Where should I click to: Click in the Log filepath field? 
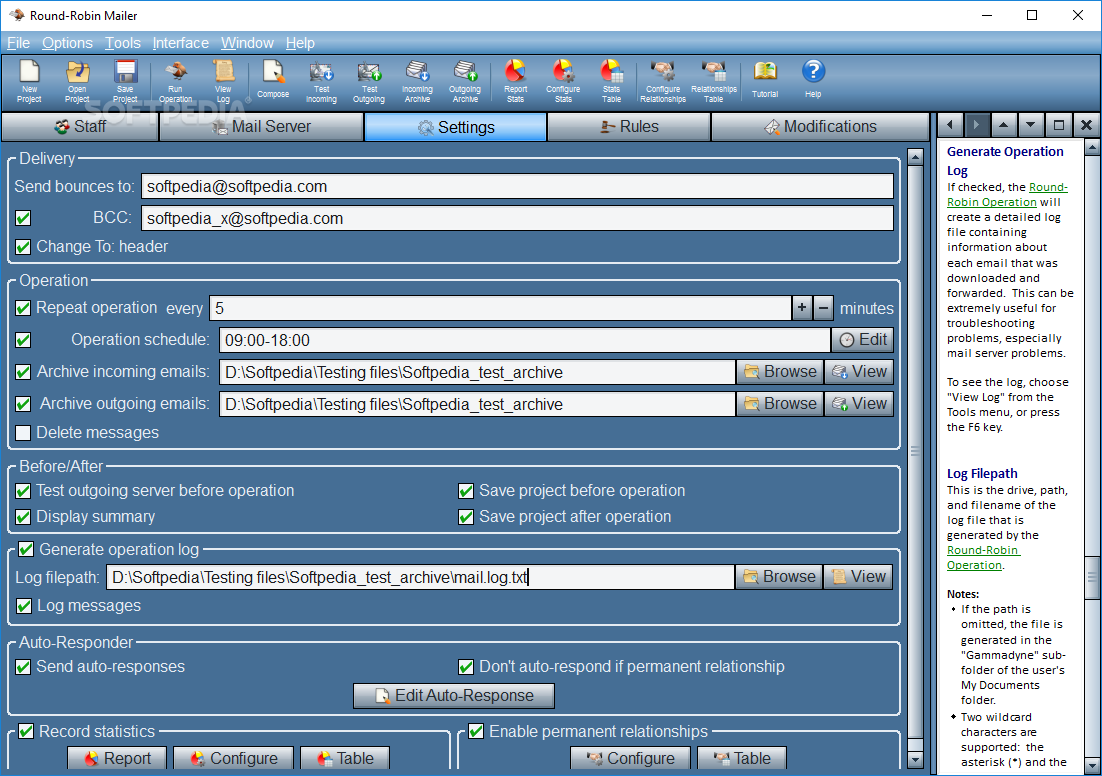click(420, 577)
